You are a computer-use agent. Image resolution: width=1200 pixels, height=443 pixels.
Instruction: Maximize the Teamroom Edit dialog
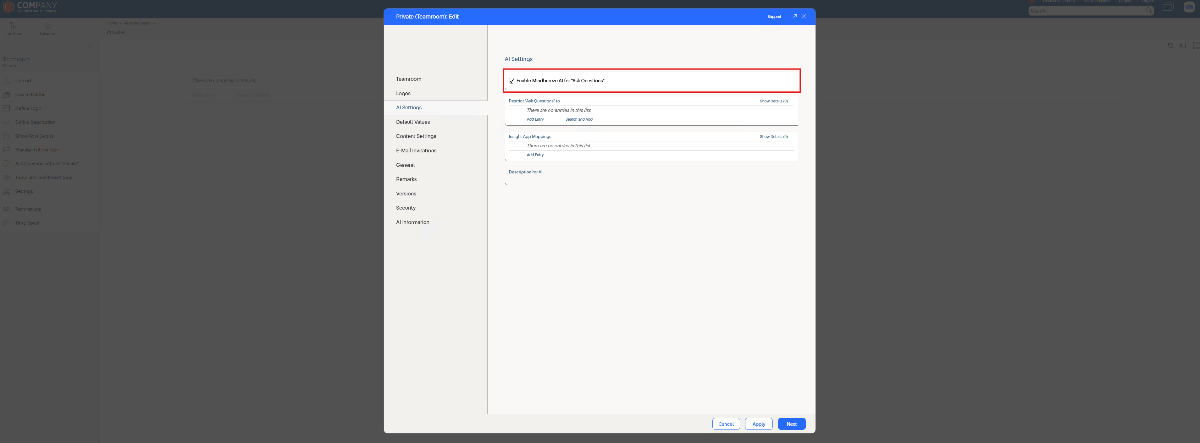click(x=795, y=17)
